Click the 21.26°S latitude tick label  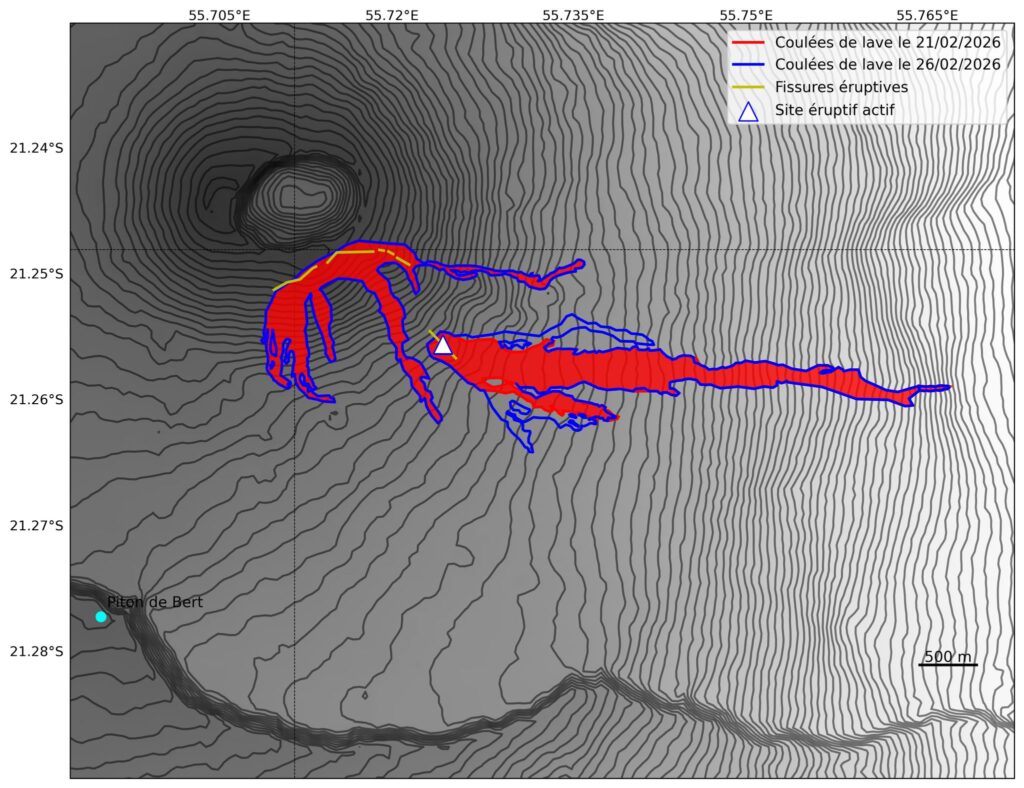pos(36,400)
